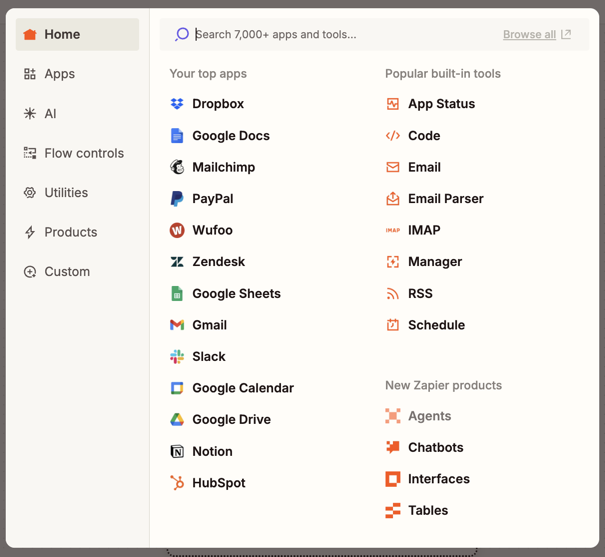Click the IMAP icon
605x557 pixels.
(393, 230)
